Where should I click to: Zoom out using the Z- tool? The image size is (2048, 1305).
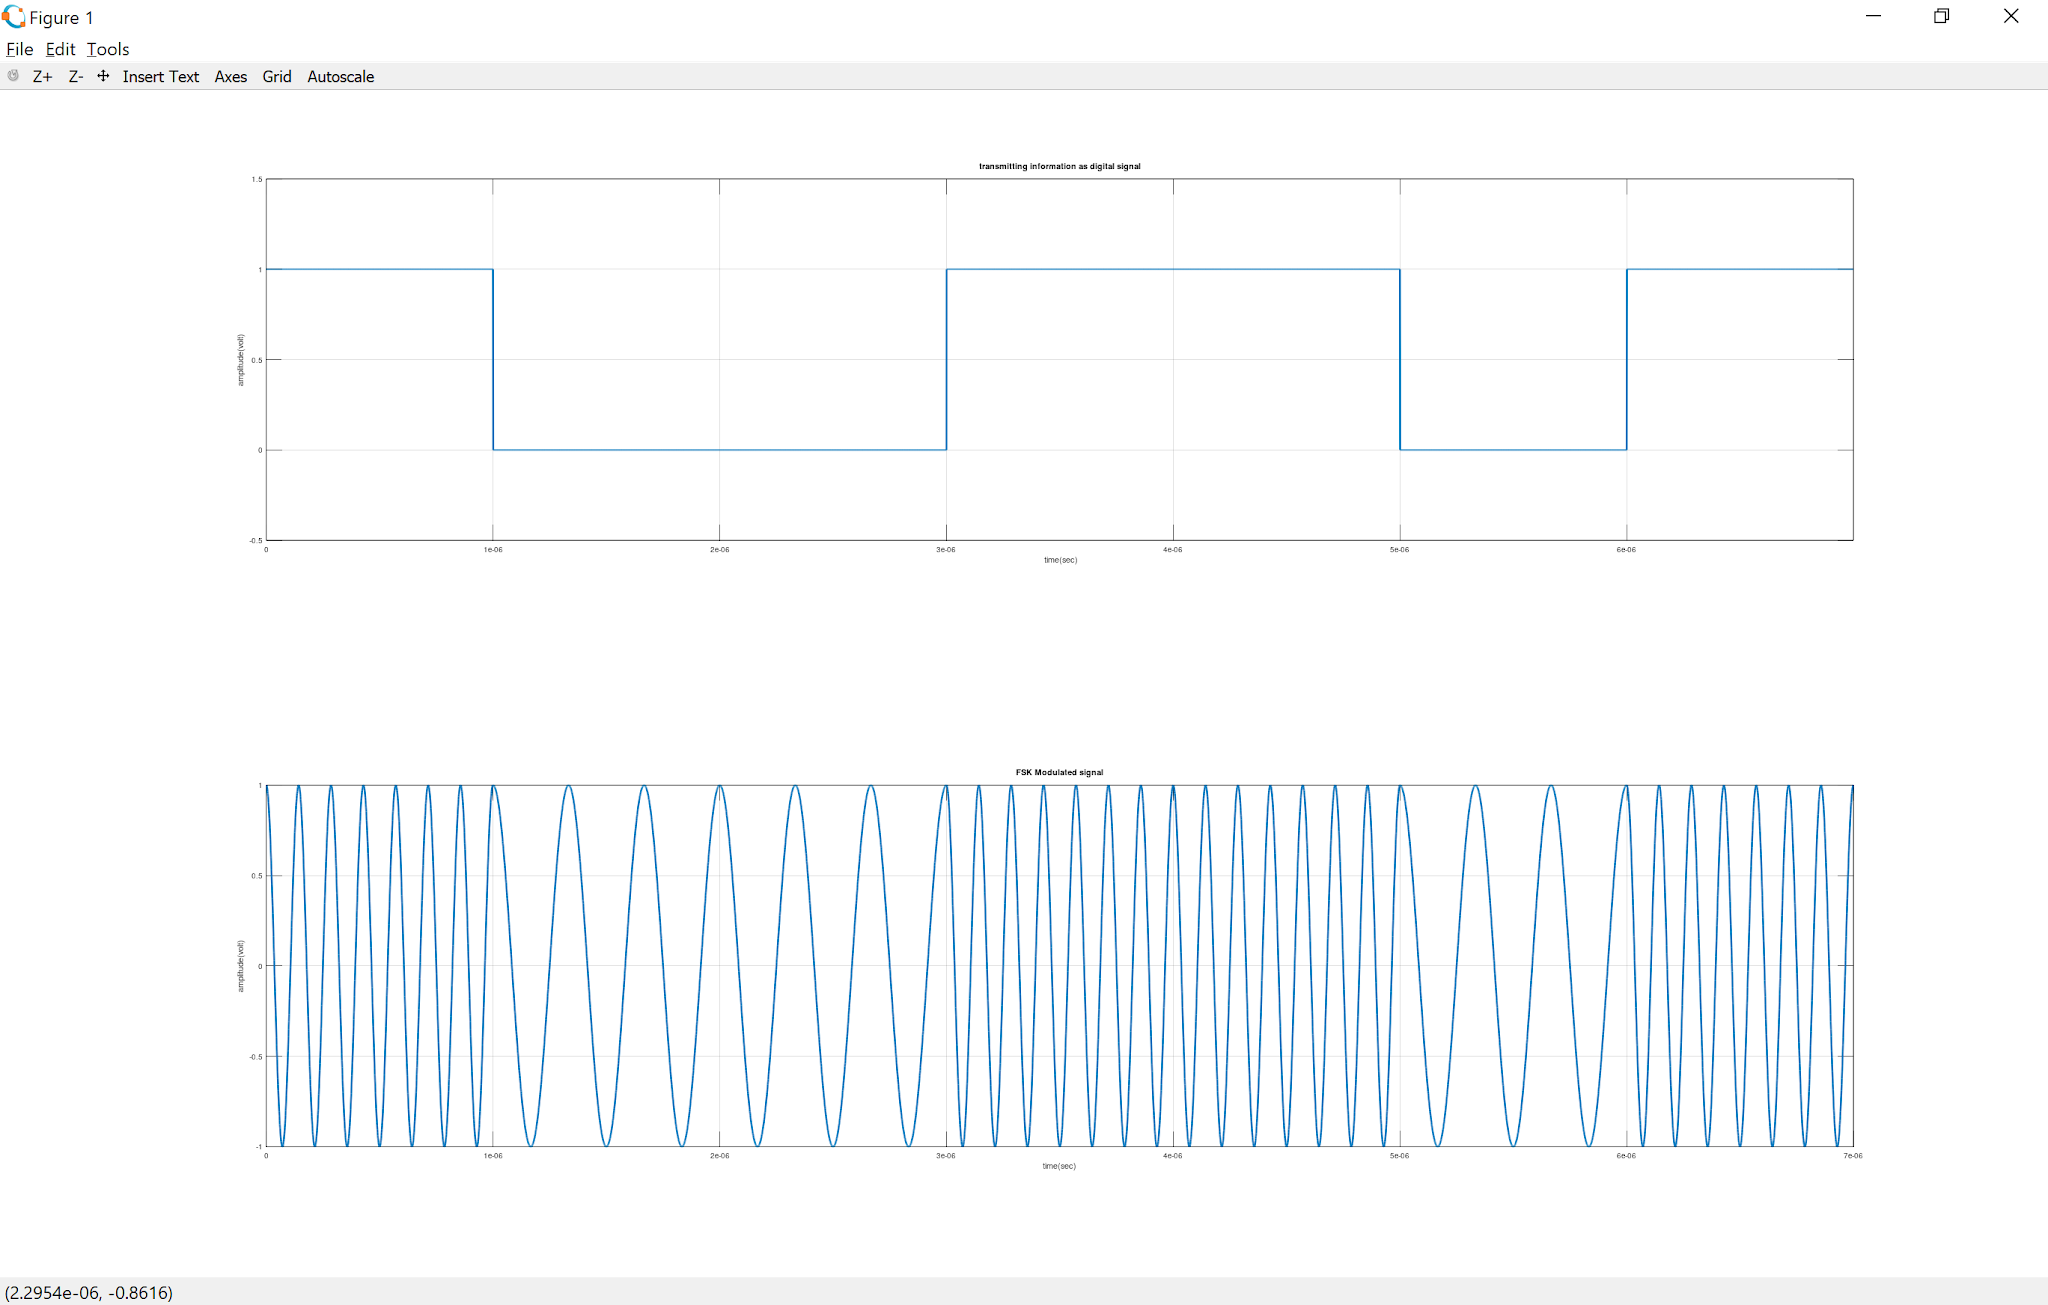tap(75, 76)
